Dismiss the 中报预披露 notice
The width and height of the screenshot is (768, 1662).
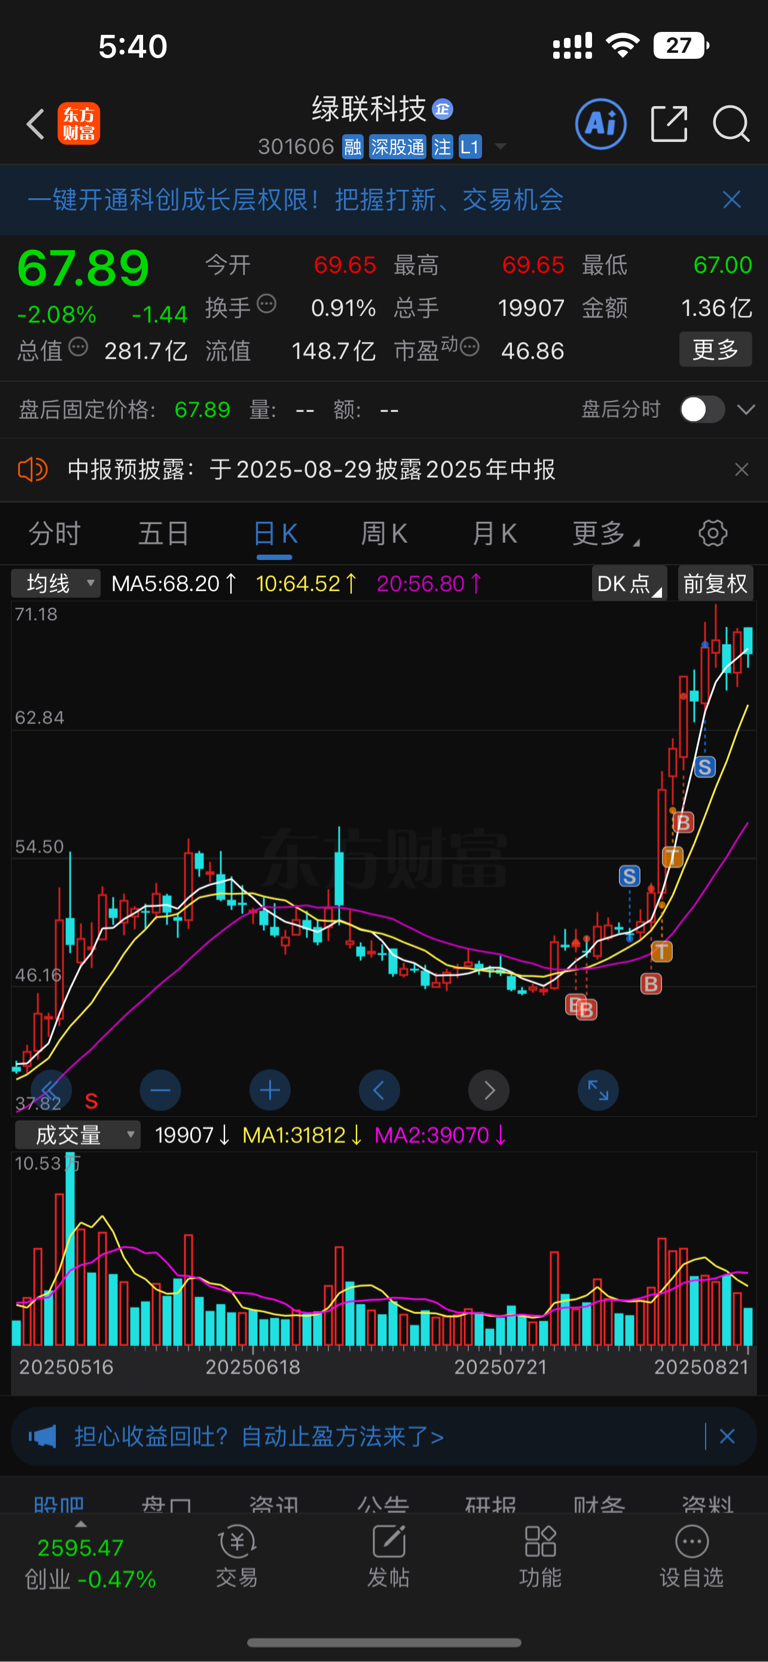coord(741,469)
